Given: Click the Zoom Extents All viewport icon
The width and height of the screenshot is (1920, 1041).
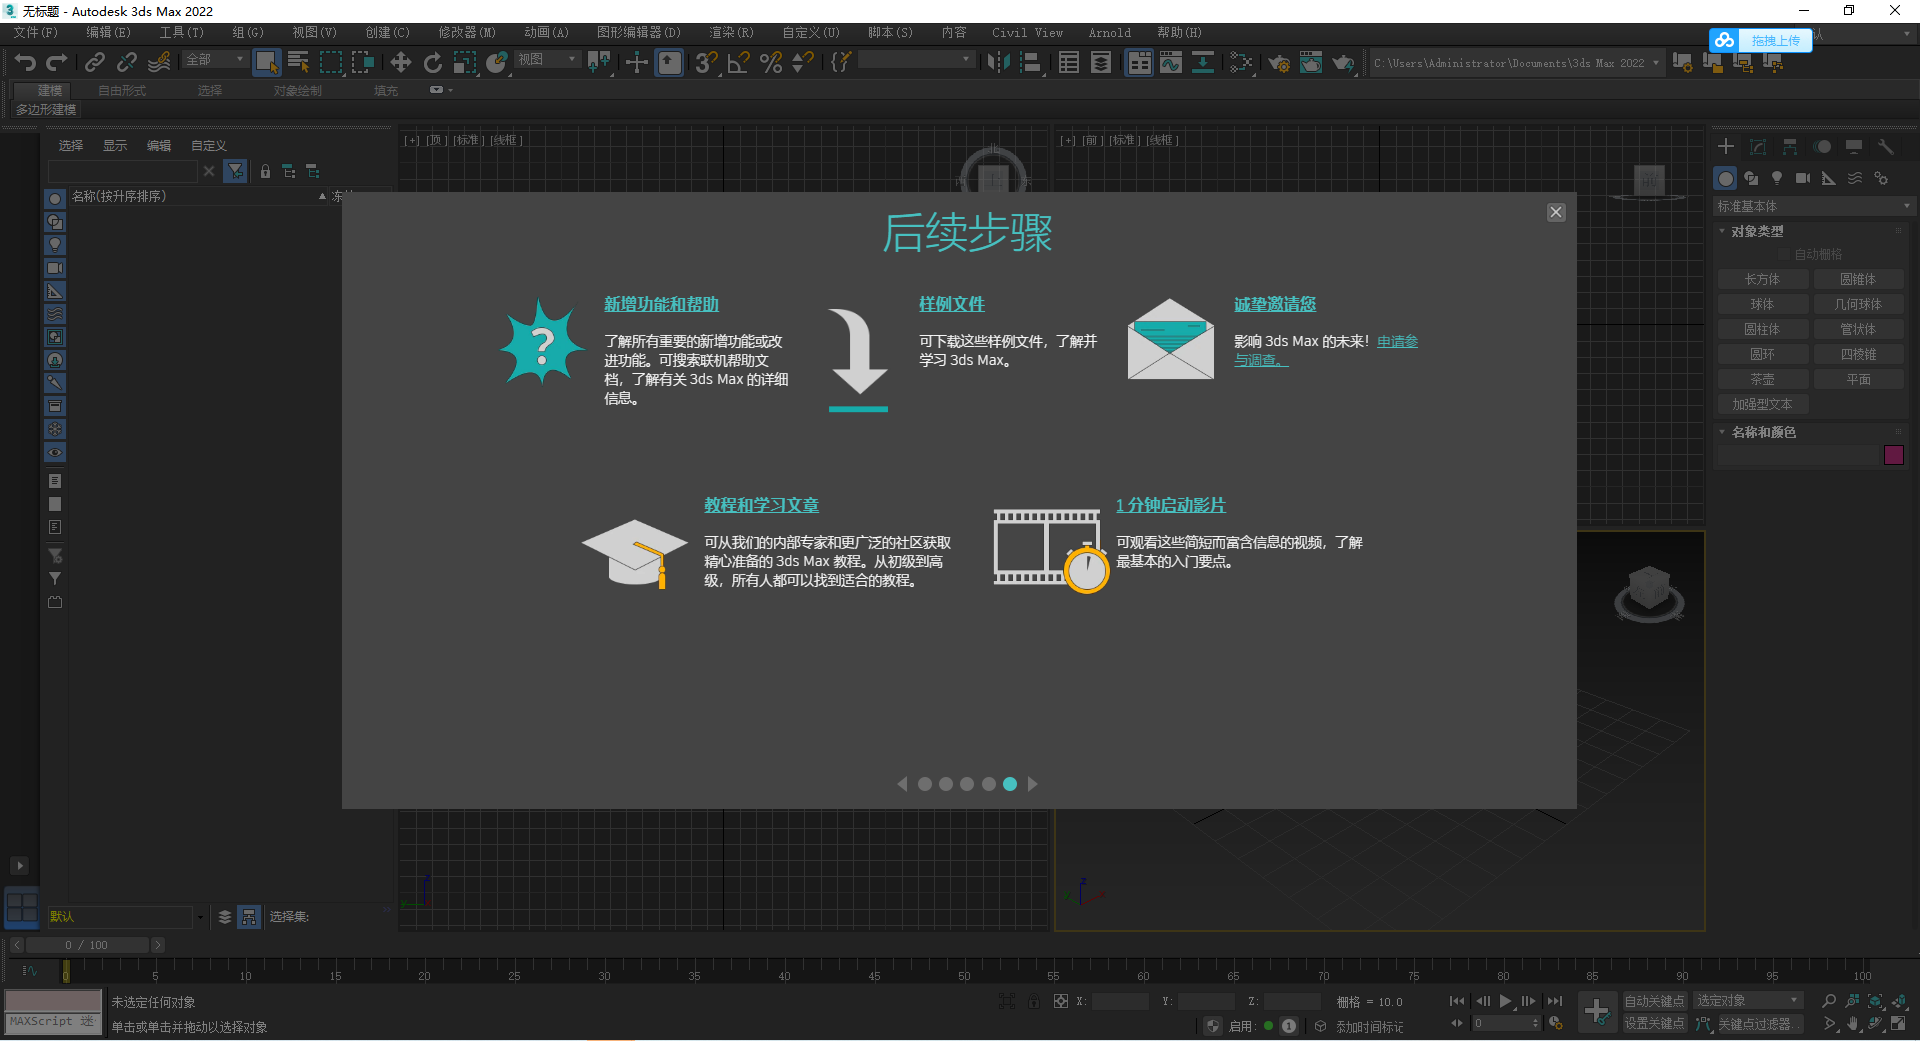Looking at the screenshot, I should coord(1899,1001).
